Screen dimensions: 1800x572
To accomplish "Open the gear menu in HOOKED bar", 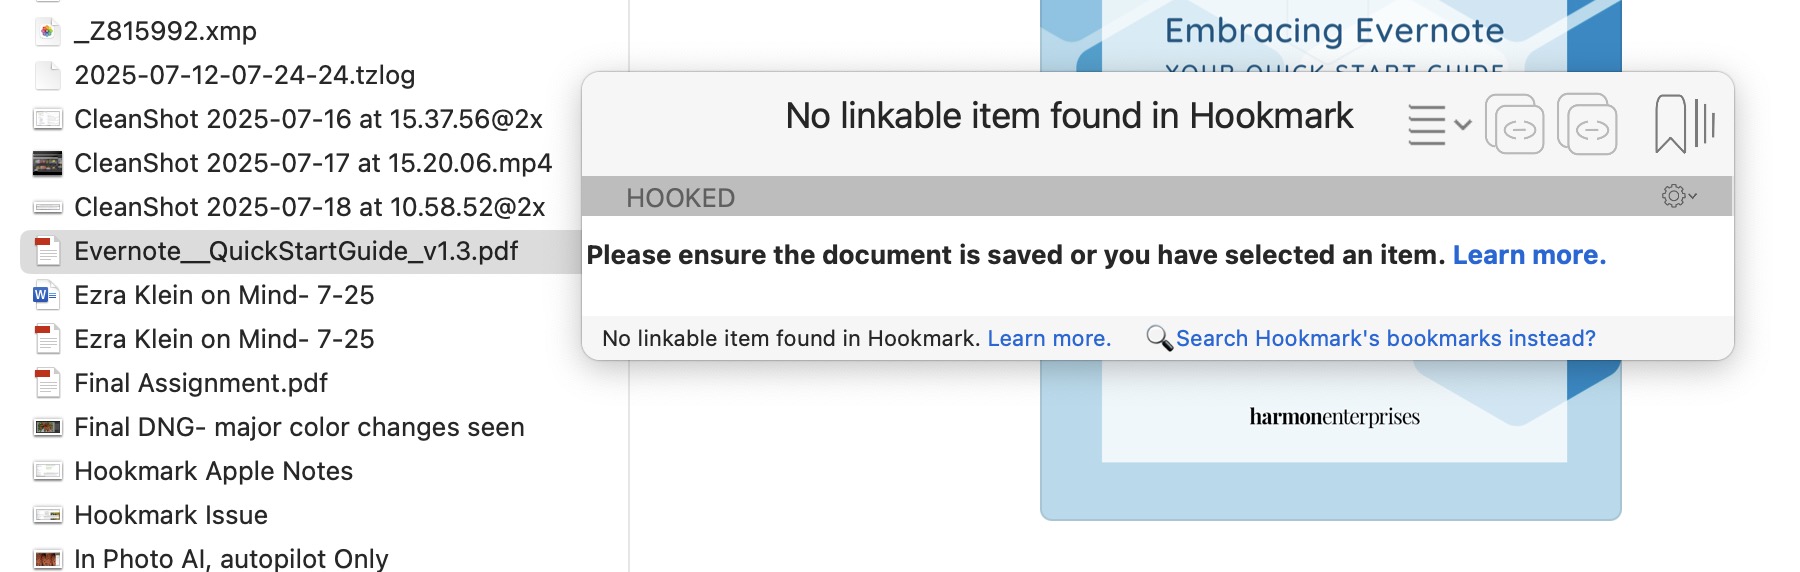I will click(1679, 196).
